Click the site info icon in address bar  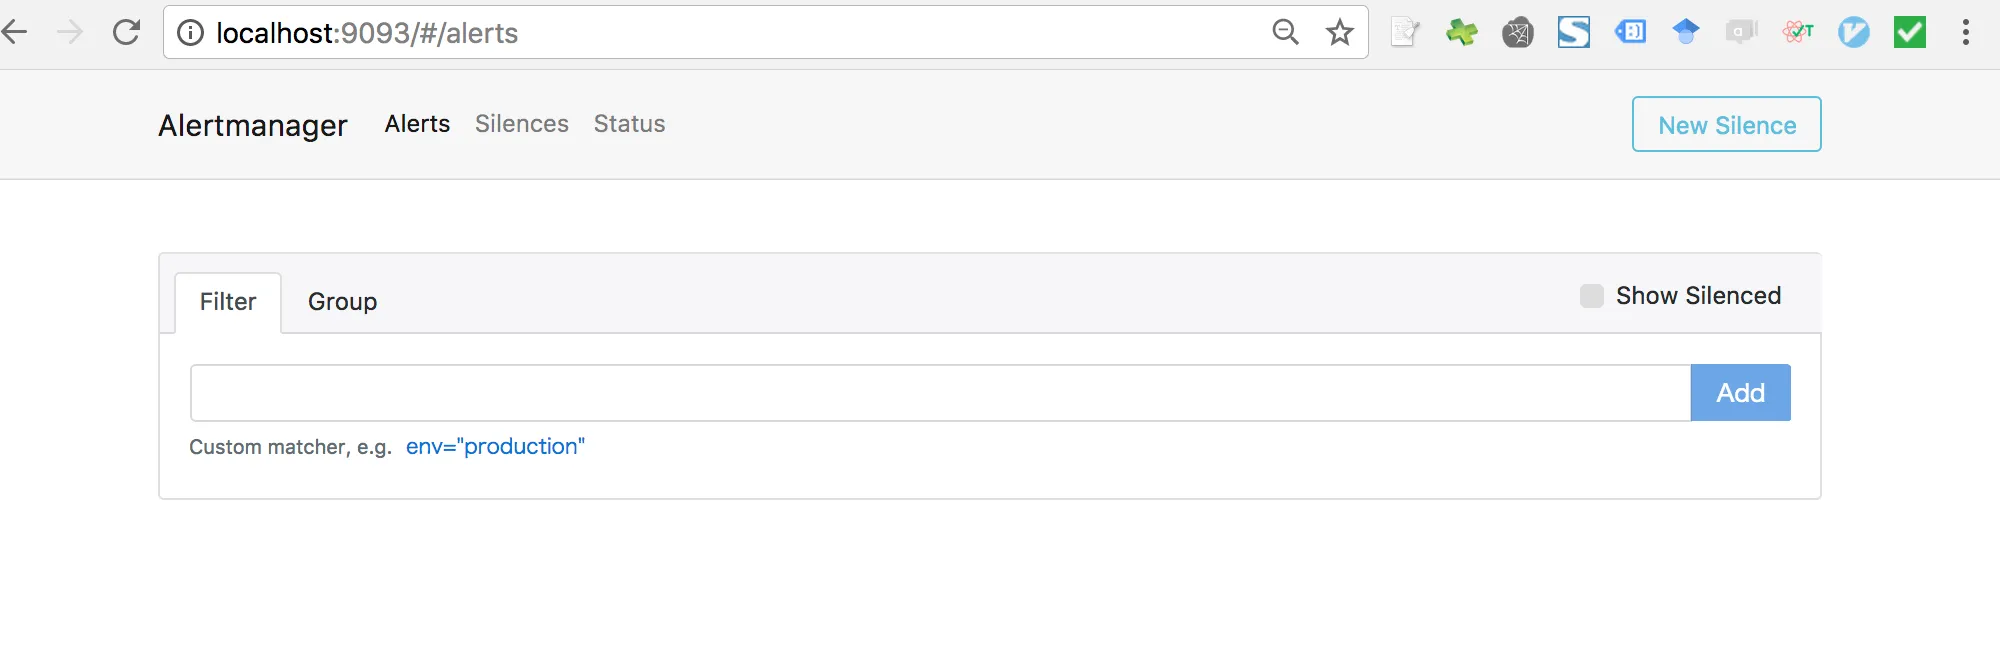click(190, 33)
